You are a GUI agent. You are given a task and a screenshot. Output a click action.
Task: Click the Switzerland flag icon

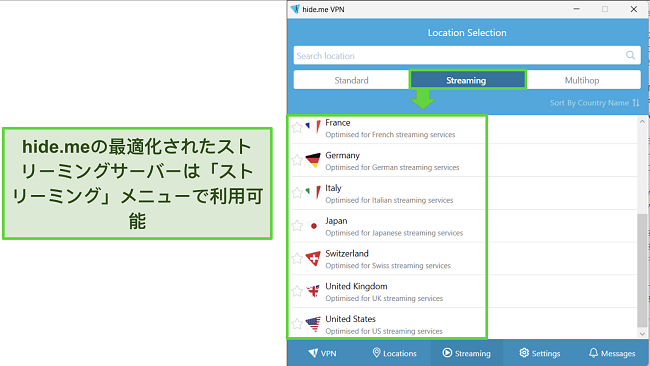tap(313, 258)
